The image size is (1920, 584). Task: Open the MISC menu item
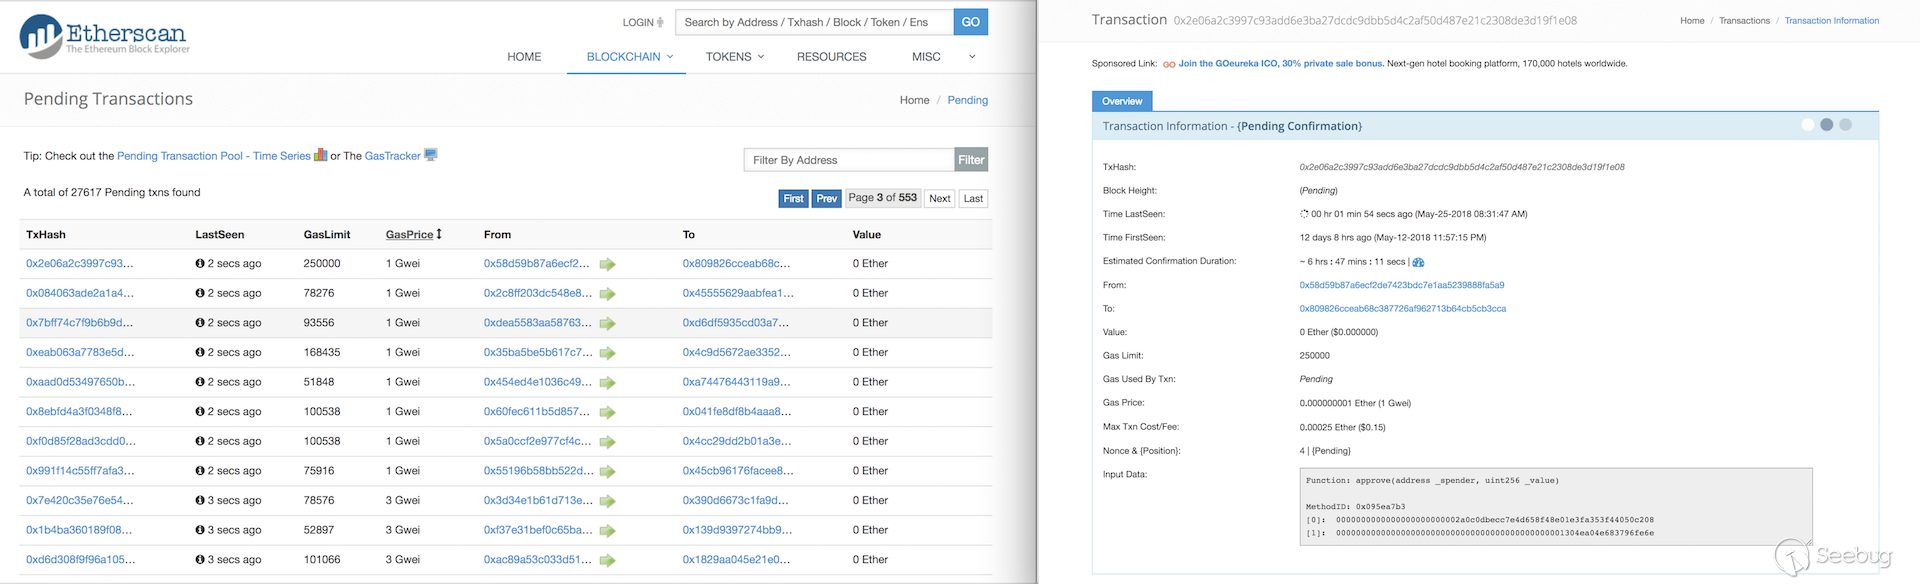pyautogui.click(x=926, y=57)
